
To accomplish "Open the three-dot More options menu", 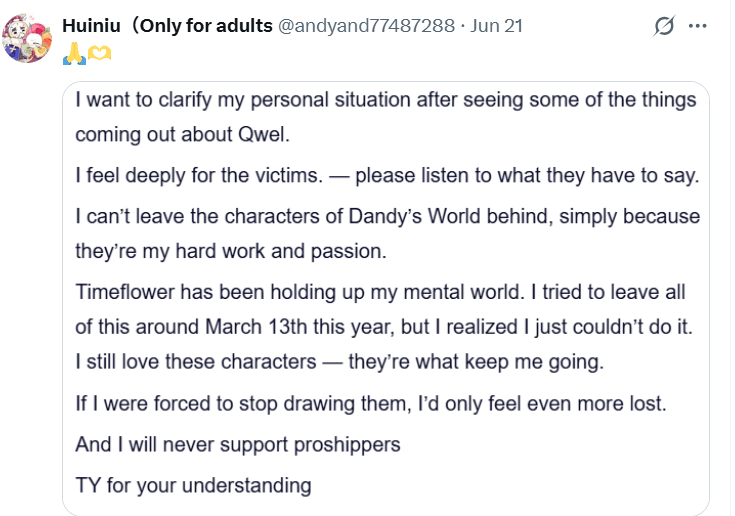I will click(x=698, y=26).
